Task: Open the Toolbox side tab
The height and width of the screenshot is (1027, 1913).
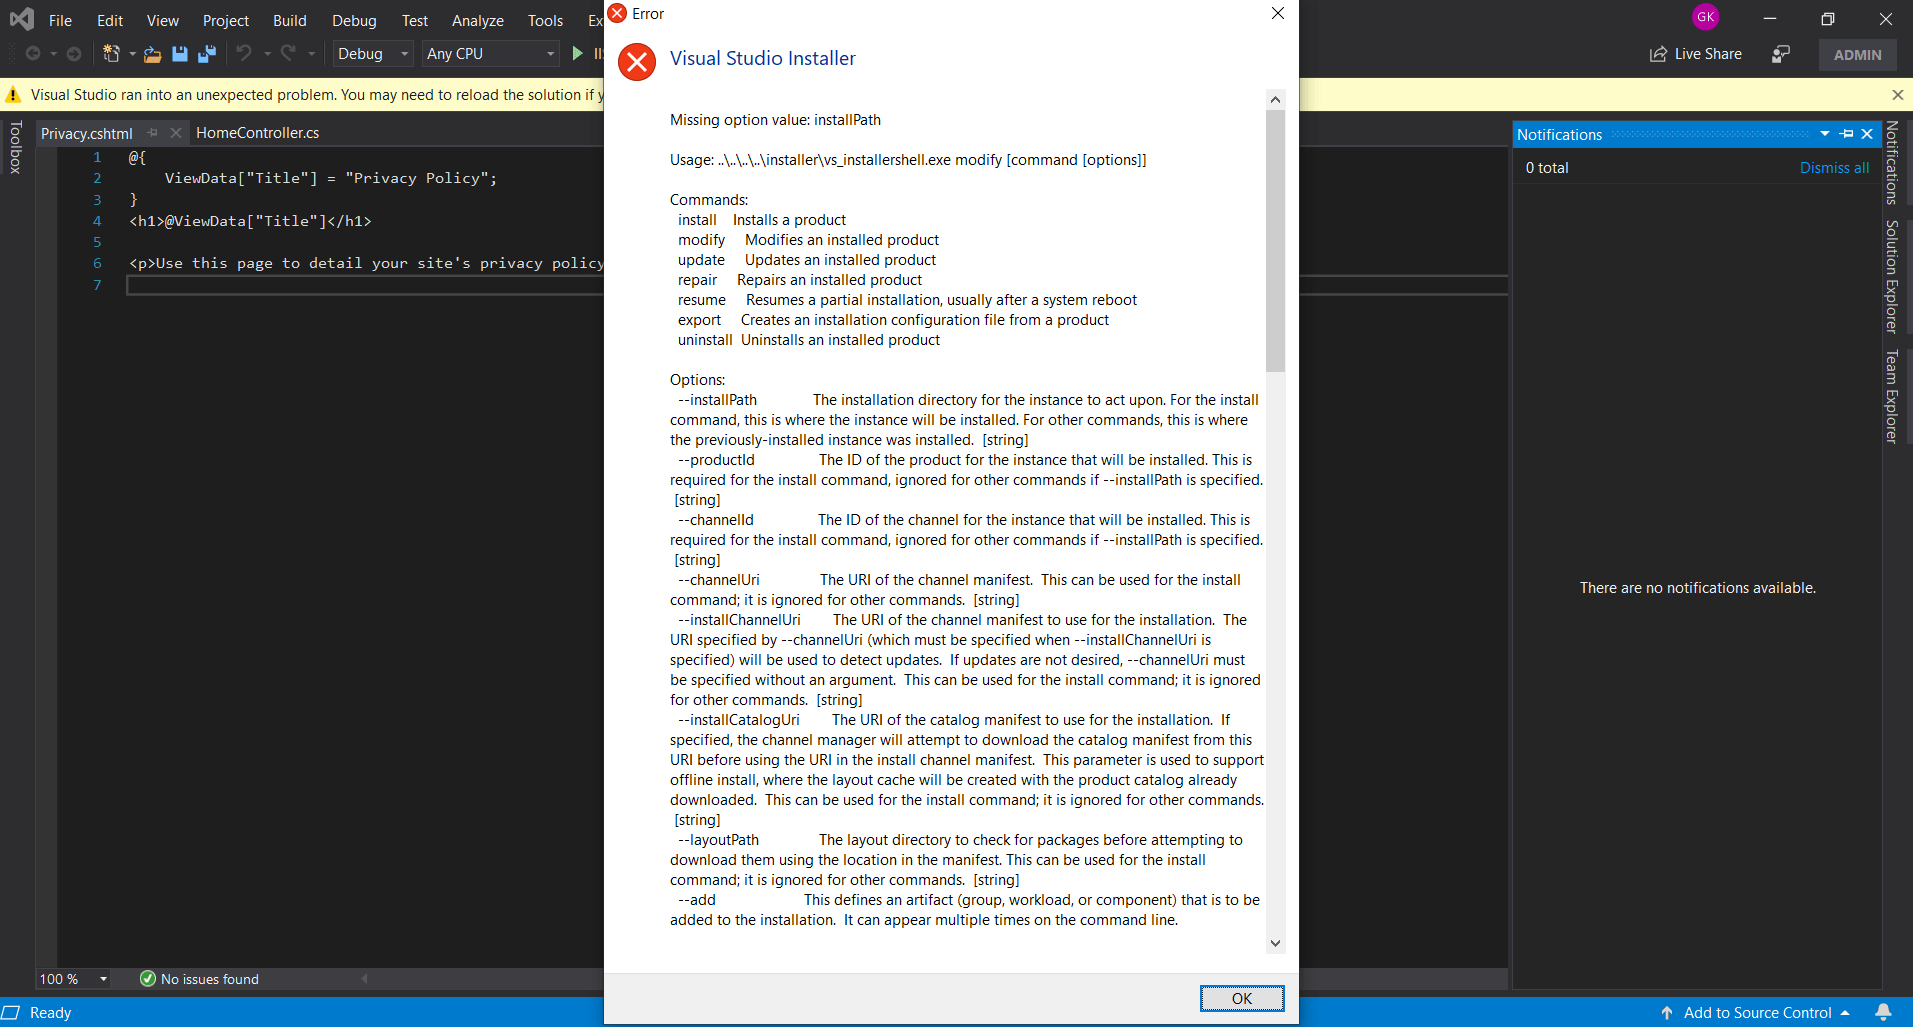Action: pos(15,147)
